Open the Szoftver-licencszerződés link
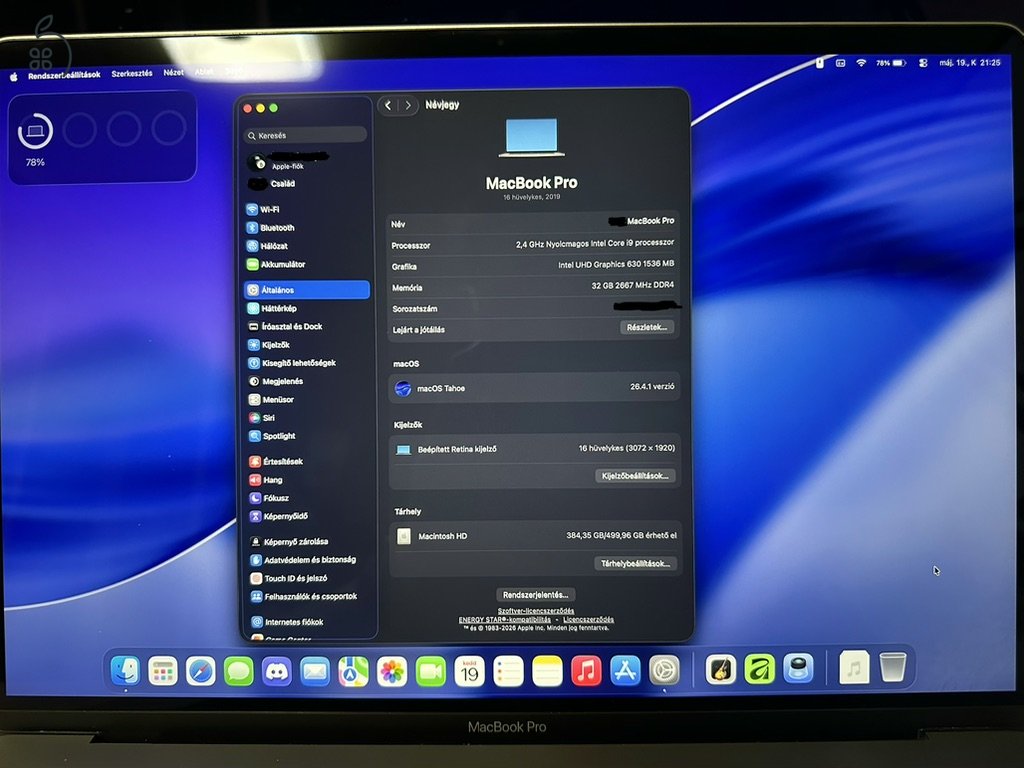Viewport: 1024px width, 768px height. pyautogui.click(x=536, y=611)
